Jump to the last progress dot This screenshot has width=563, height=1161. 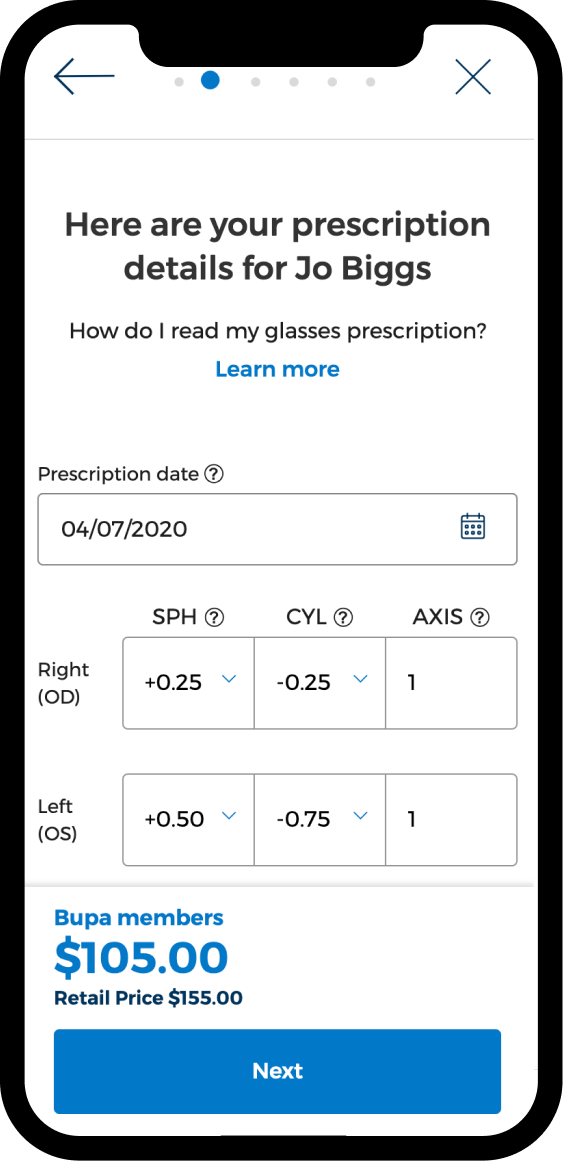click(x=370, y=81)
